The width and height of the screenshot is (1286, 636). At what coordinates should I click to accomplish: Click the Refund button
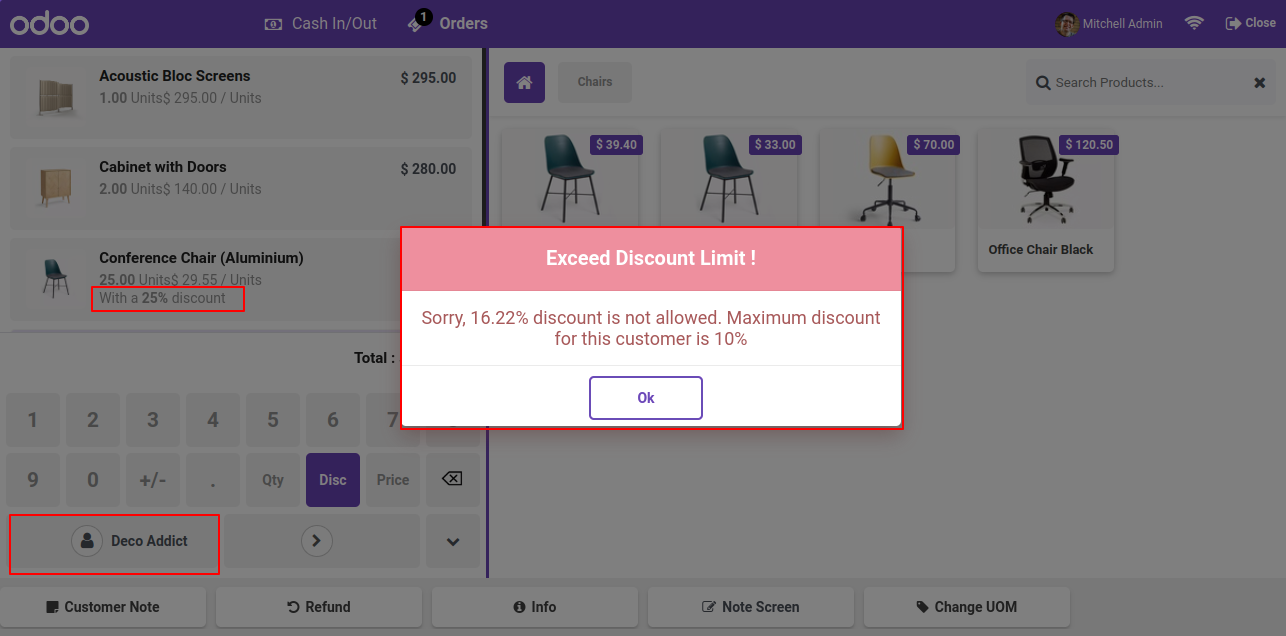pos(319,607)
